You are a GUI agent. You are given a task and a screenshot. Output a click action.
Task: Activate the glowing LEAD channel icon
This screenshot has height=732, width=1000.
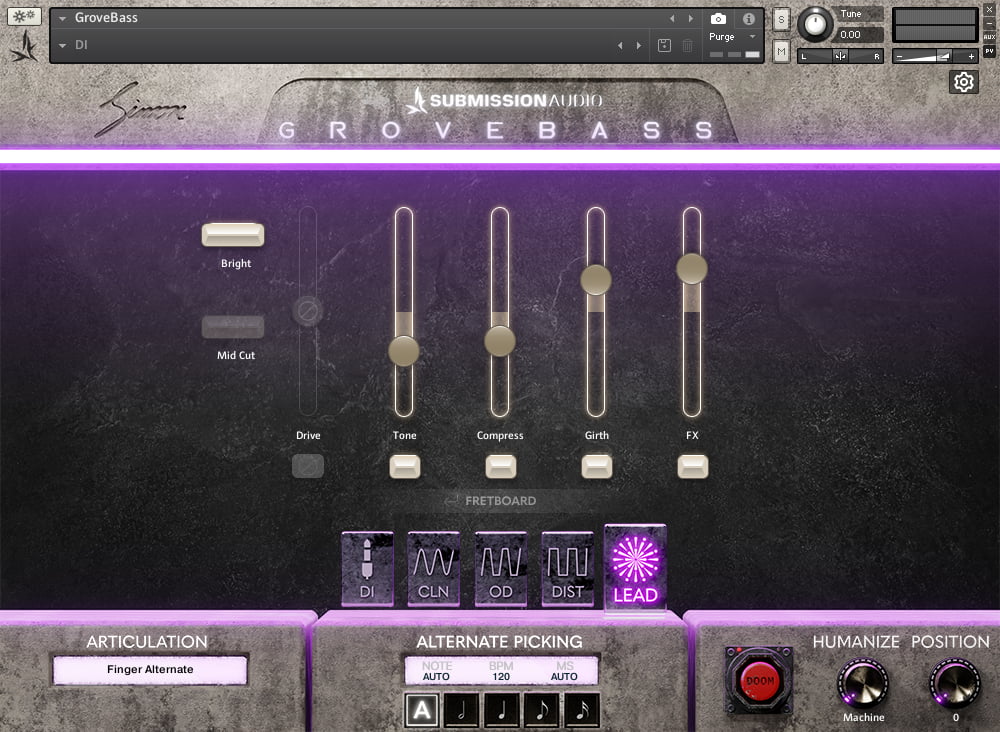pyautogui.click(x=636, y=569)
